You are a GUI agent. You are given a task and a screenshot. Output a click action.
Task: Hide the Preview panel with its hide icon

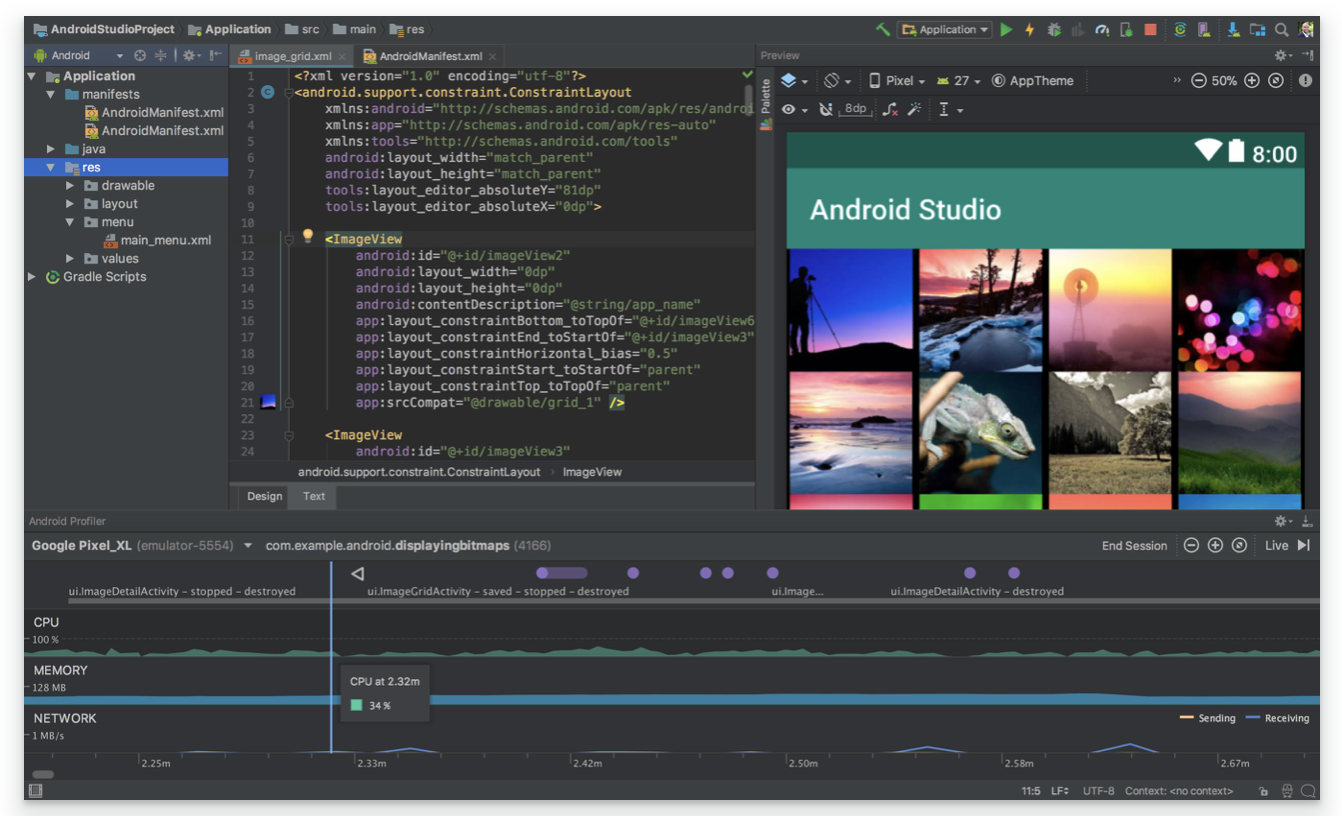point(1307,56)
